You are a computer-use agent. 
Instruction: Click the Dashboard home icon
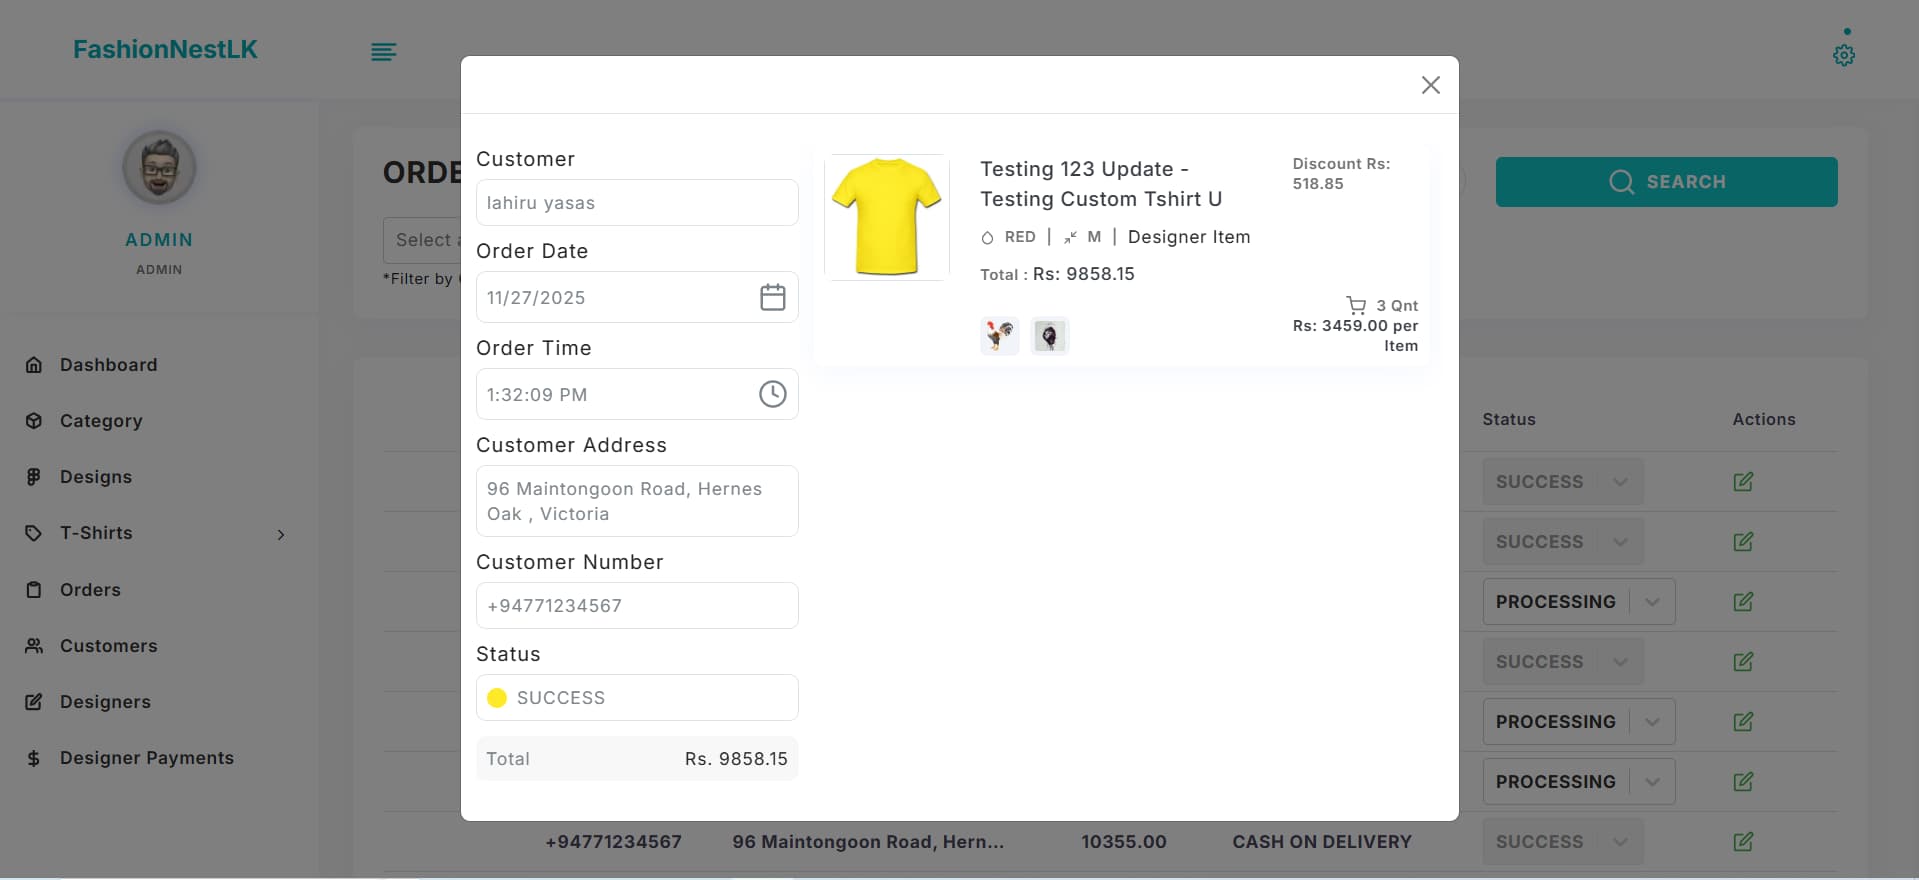coord(34,365)
